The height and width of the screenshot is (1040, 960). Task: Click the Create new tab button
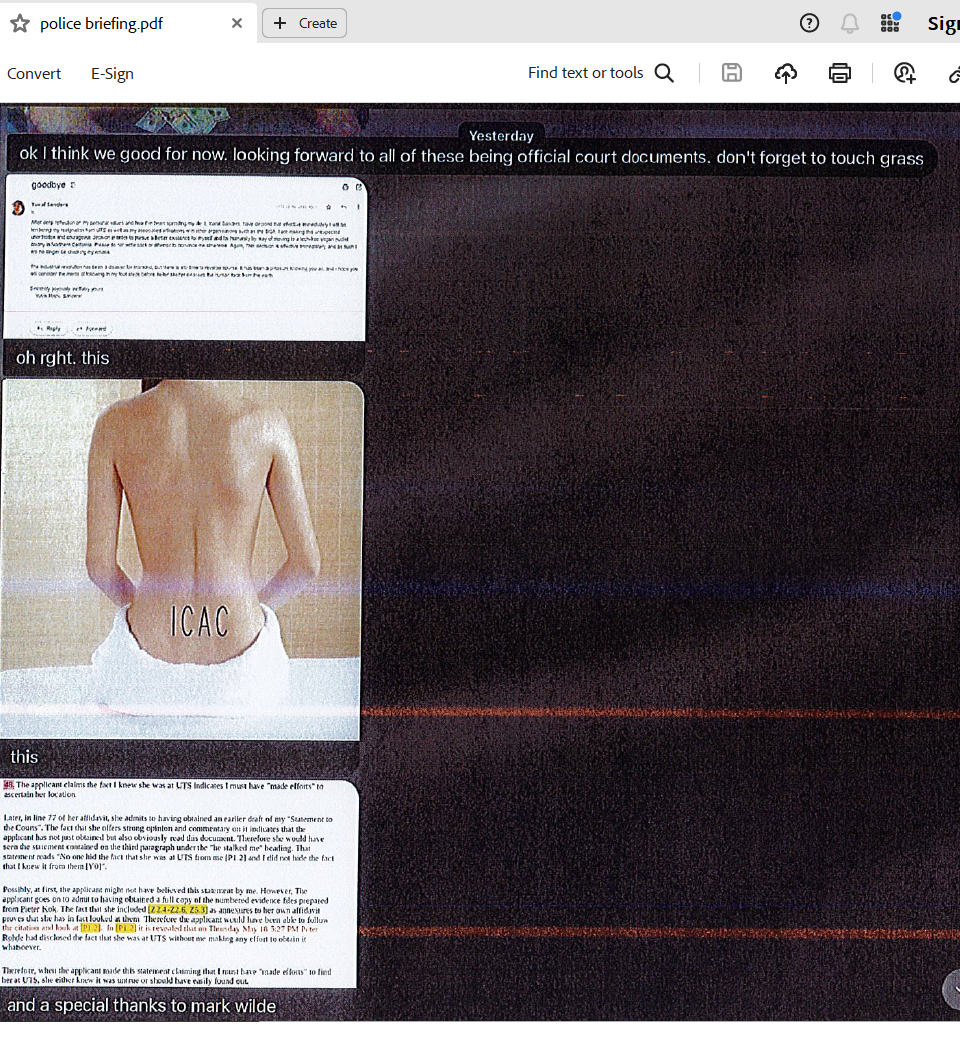tap(305, 23)
